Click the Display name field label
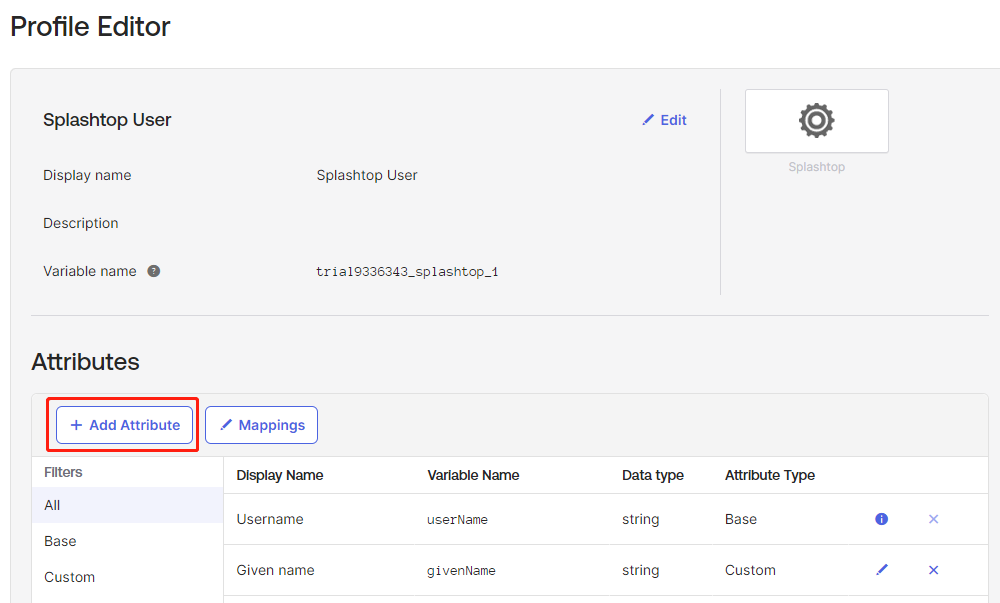Viewport: 1000px width, 603px height. click(x=87, y=175)
